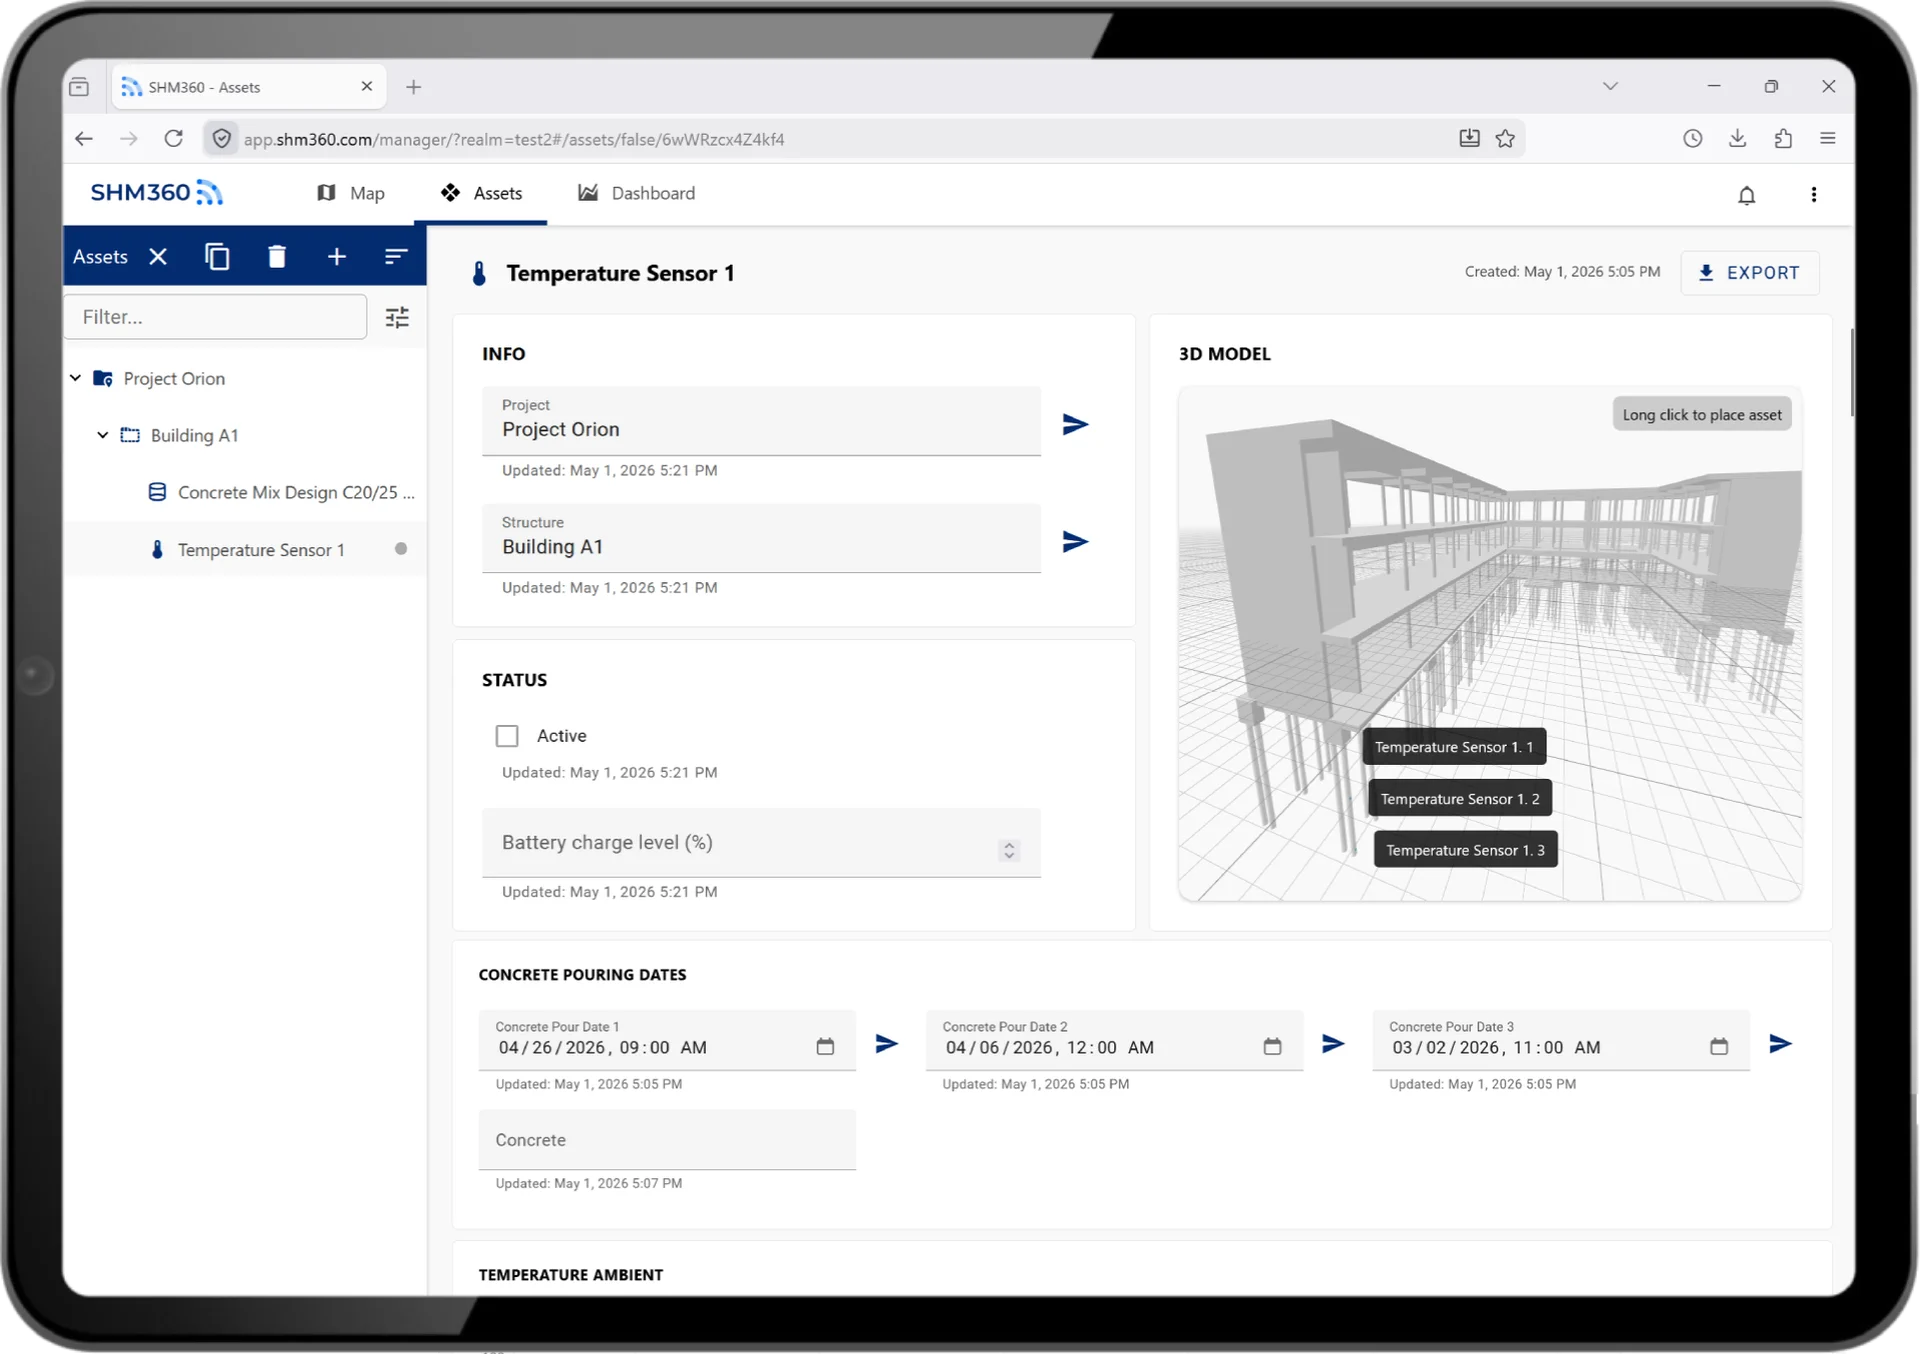Toggle the Active checkbox
Screen dimensions: 1920x1354
pos(507,736)
